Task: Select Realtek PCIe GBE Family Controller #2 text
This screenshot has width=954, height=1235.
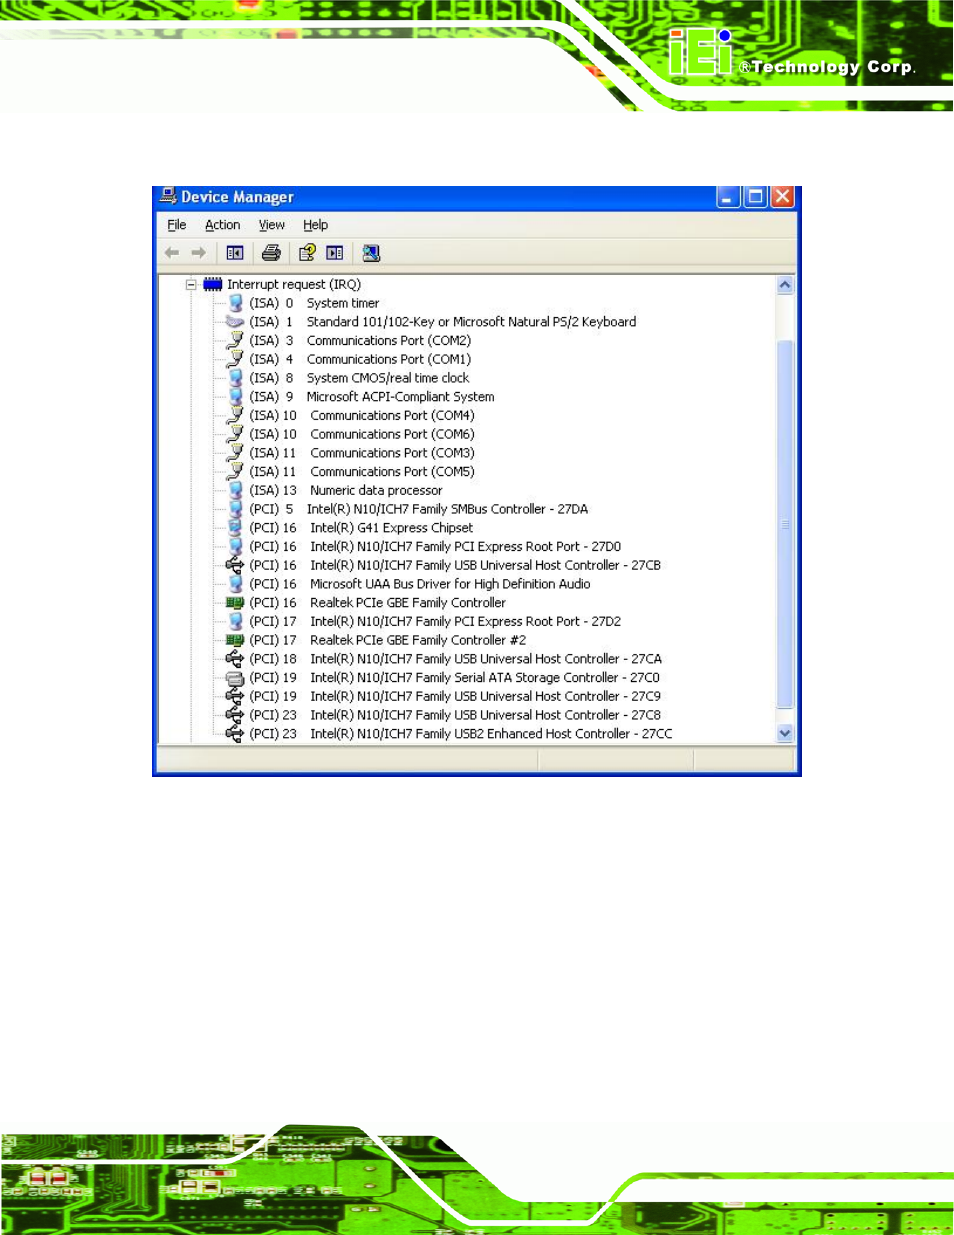Action: point(418,640)
